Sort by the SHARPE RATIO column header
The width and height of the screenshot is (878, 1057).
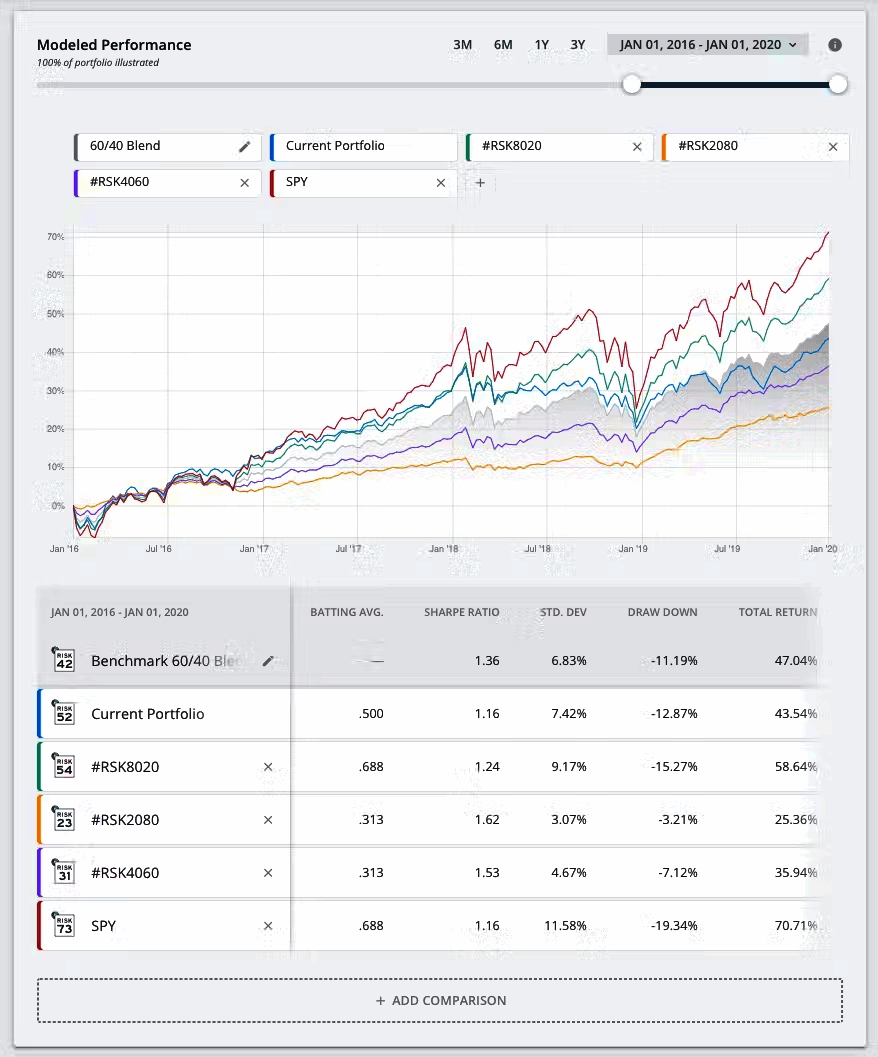[x=461, y=612]
